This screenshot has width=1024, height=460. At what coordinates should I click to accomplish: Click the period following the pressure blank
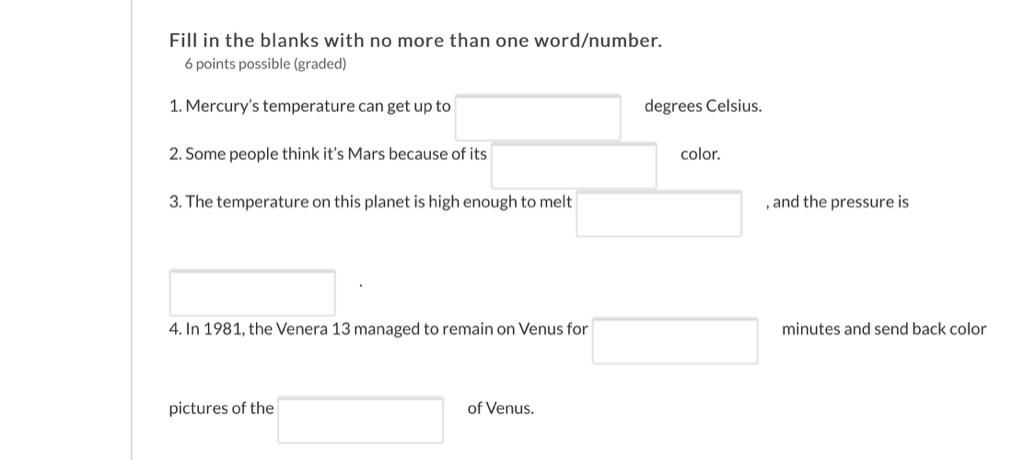(x=360, y=285)
